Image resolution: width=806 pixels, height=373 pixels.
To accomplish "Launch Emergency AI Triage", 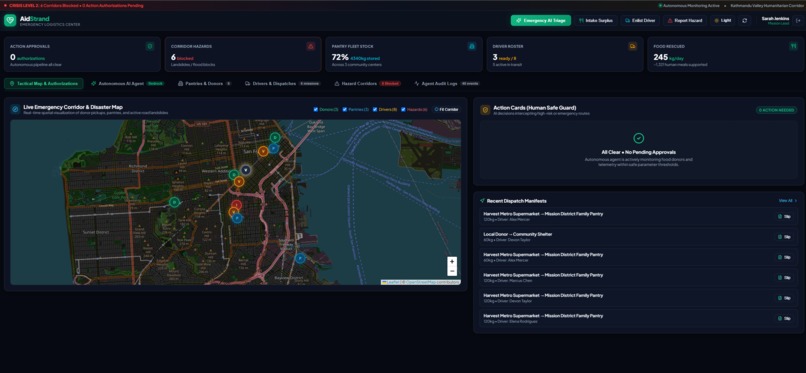I will (x=541, y=21).
